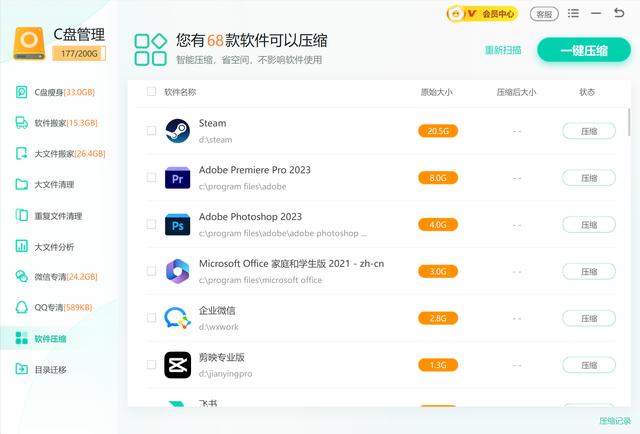Click the Microsoft Office icon
This screenshot has height=434, width=640.
click(178, 272)
